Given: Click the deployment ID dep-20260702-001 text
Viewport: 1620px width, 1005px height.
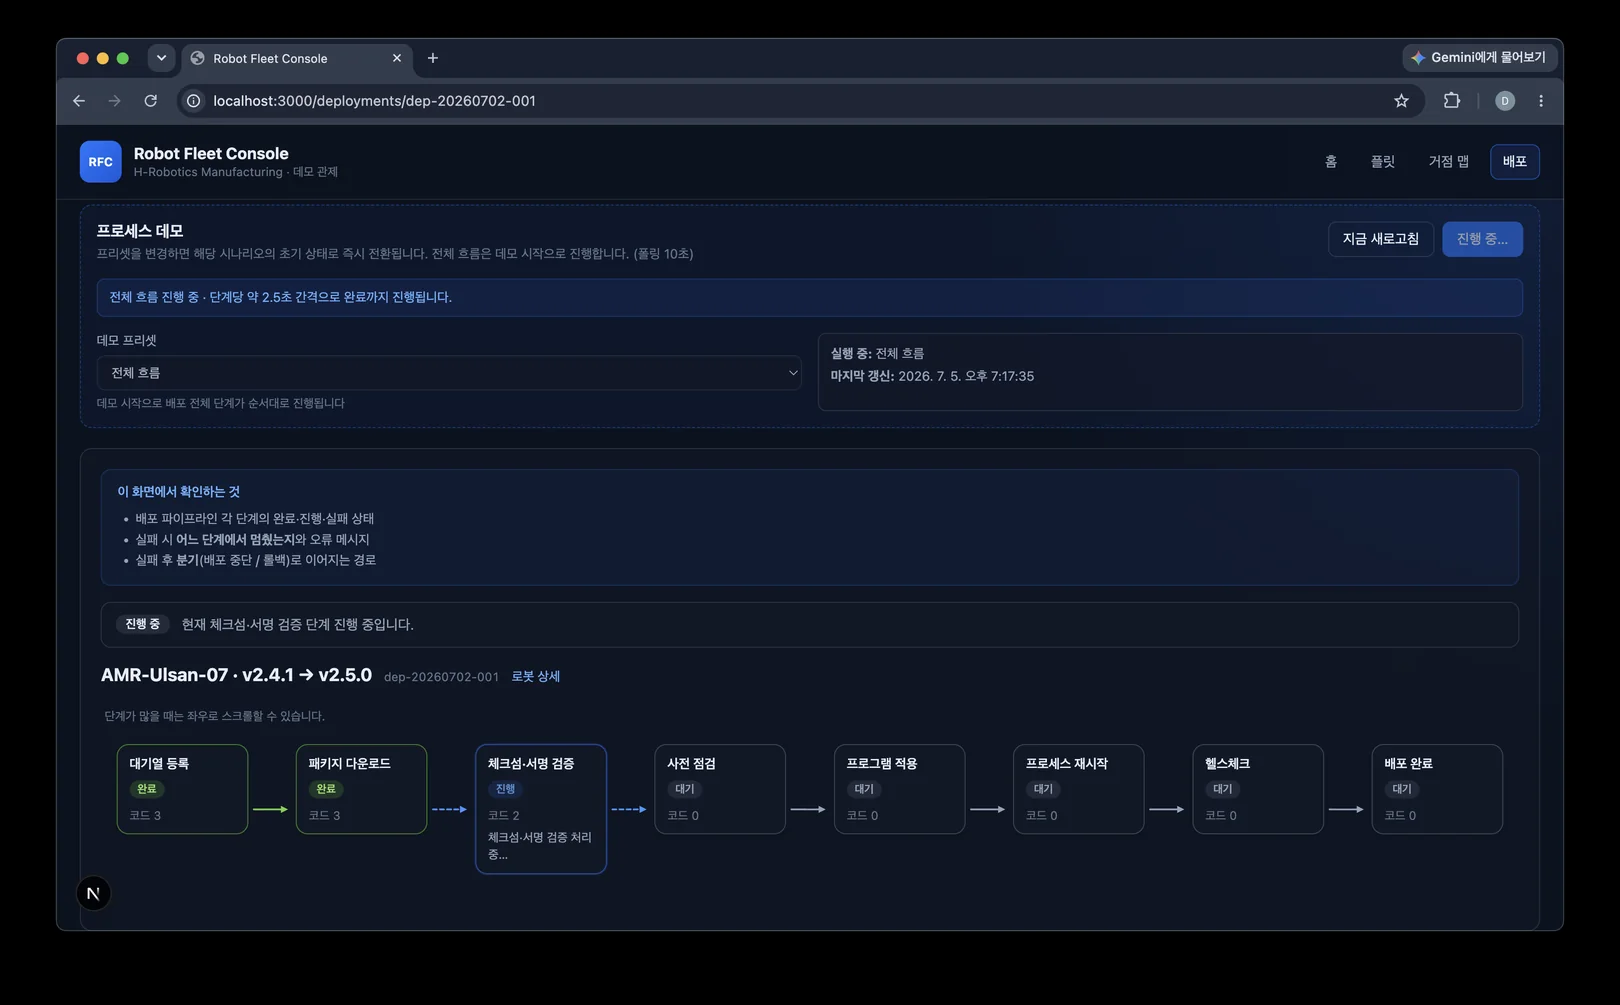Looking at the screenshot, I should [441, 677].
